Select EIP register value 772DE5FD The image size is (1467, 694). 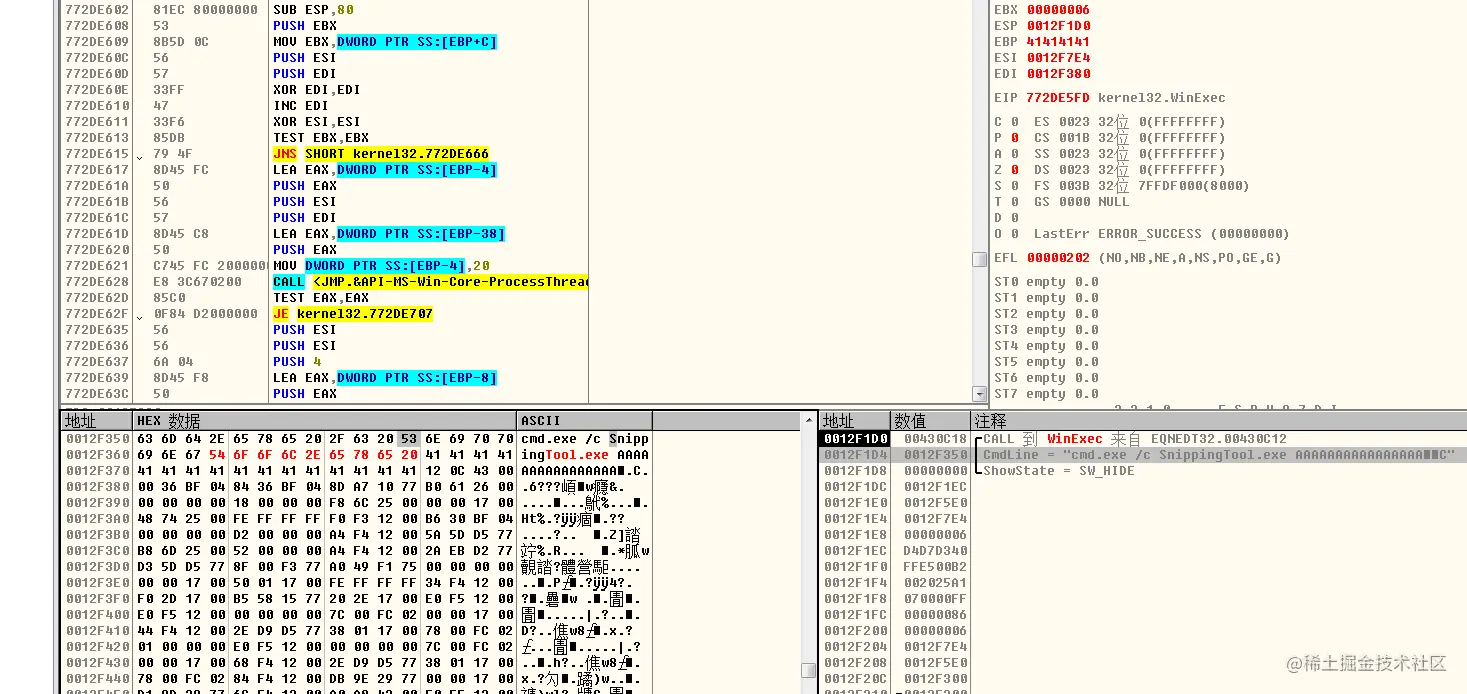pos(1058,98)
